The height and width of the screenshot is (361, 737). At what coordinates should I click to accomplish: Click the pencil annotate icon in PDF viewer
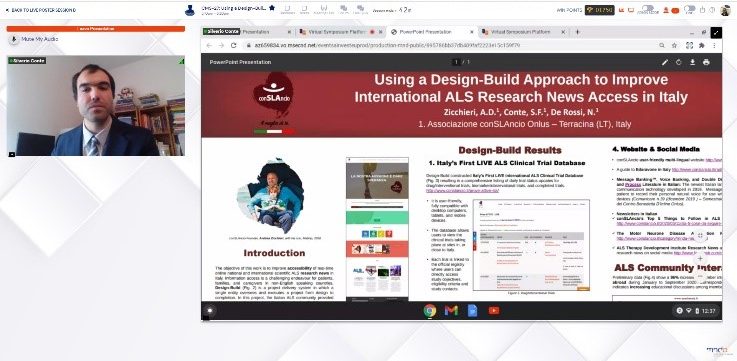pyautogui.click(x=665, y=62)
